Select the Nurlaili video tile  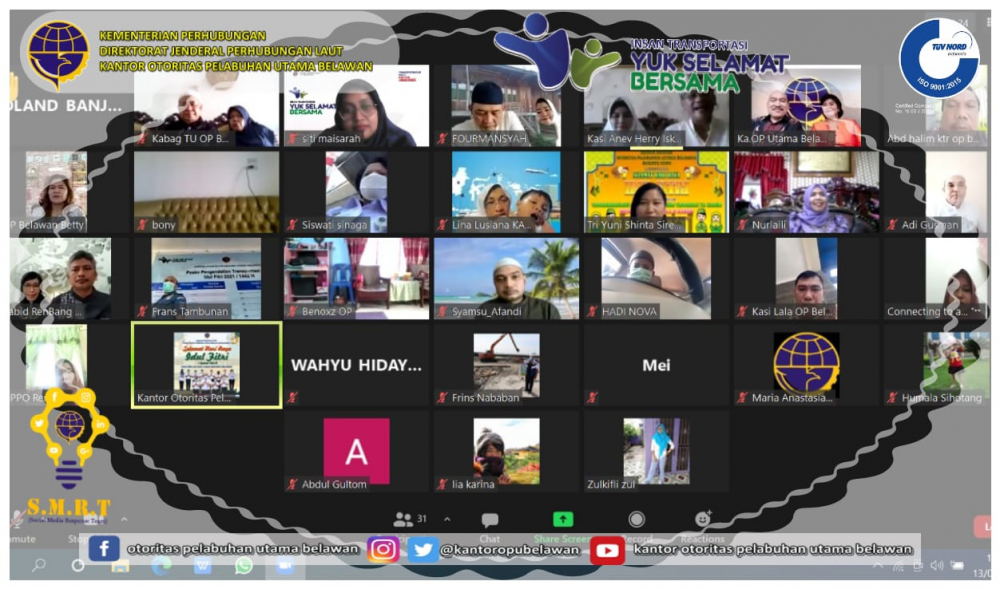806,192
